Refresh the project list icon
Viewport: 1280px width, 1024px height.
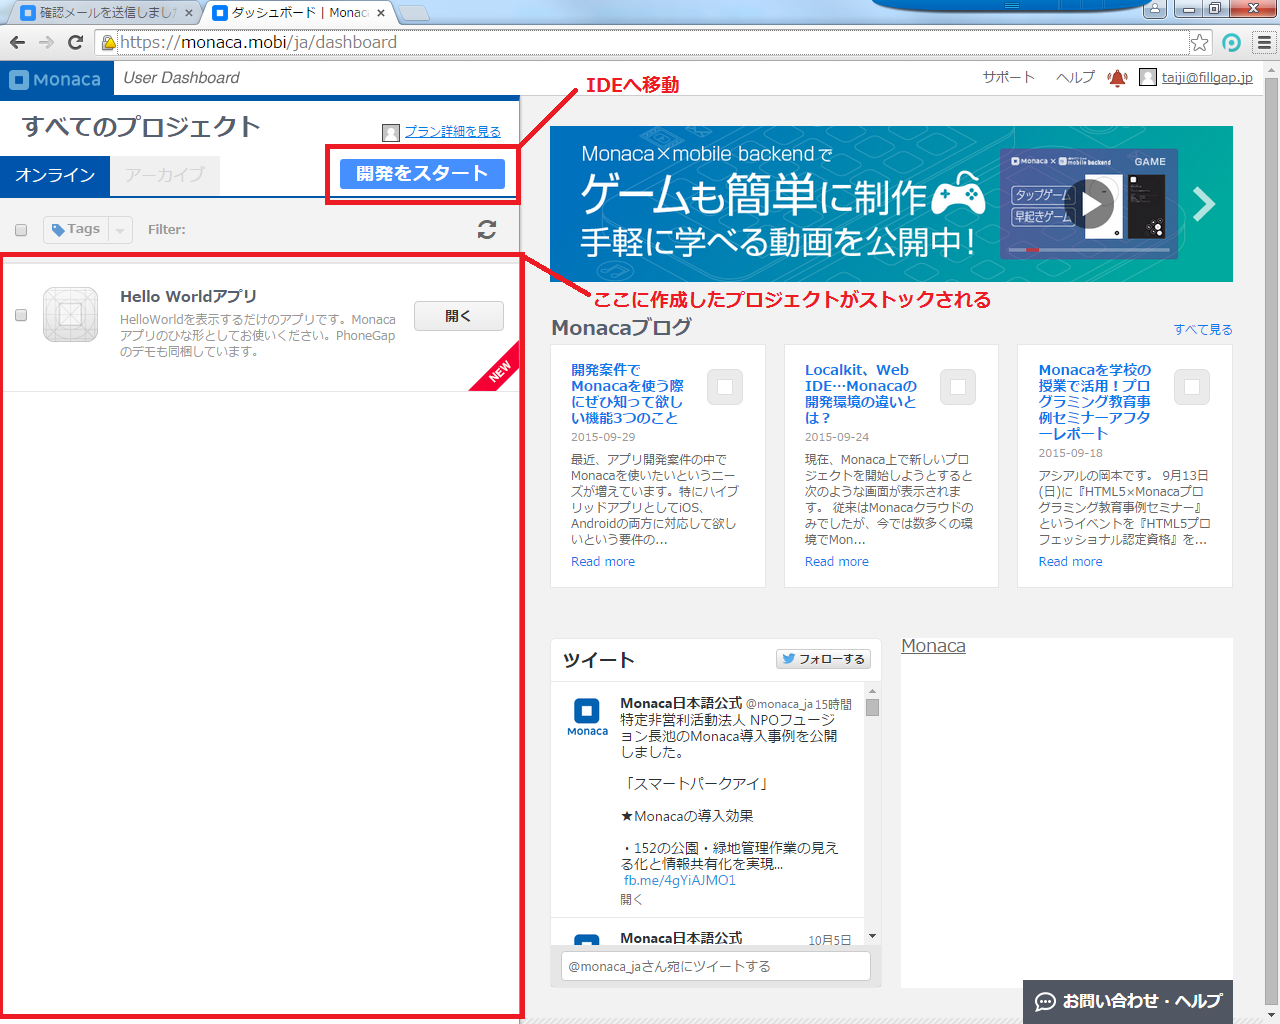(487, 229)
